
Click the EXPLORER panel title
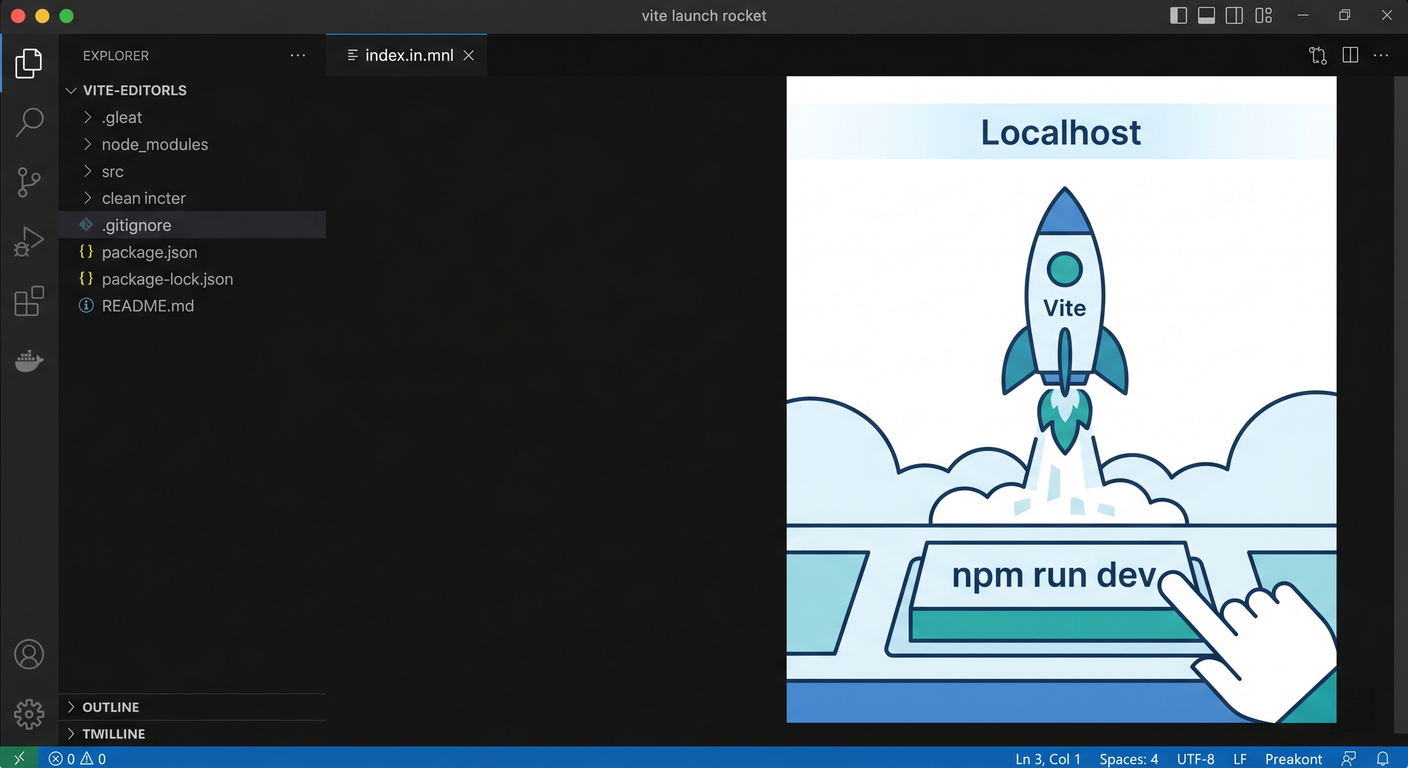point(116,56)
